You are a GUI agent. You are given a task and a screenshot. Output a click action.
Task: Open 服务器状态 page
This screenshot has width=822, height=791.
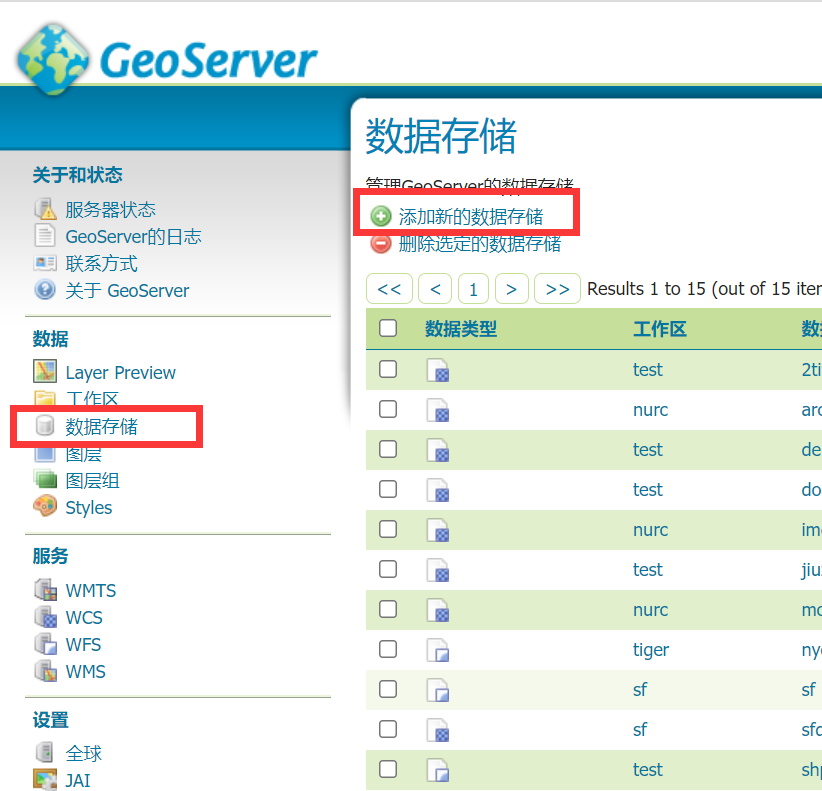(110, 210)
